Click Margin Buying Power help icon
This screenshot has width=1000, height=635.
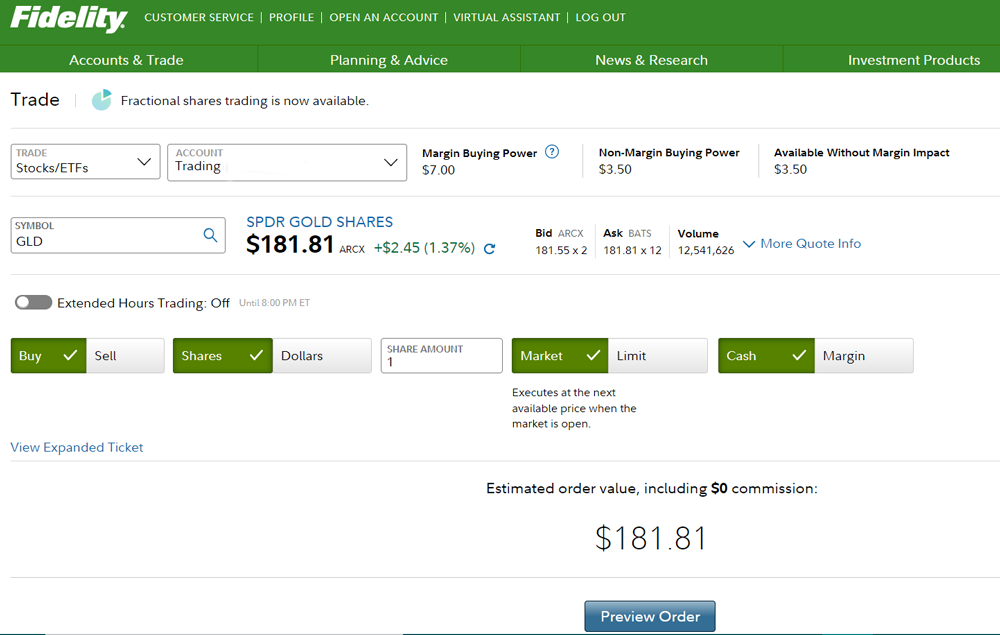coord(552,152)
